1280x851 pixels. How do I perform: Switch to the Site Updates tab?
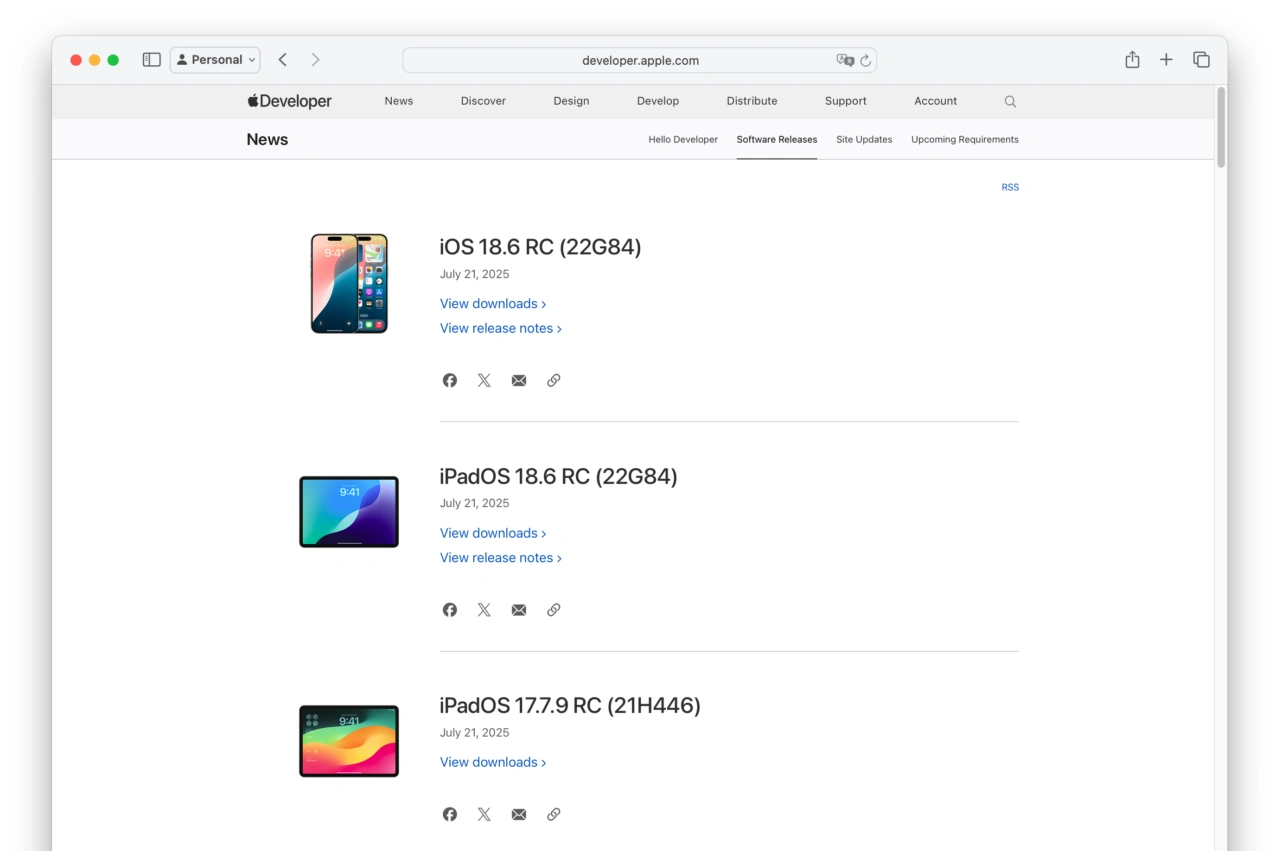[863, 139]
